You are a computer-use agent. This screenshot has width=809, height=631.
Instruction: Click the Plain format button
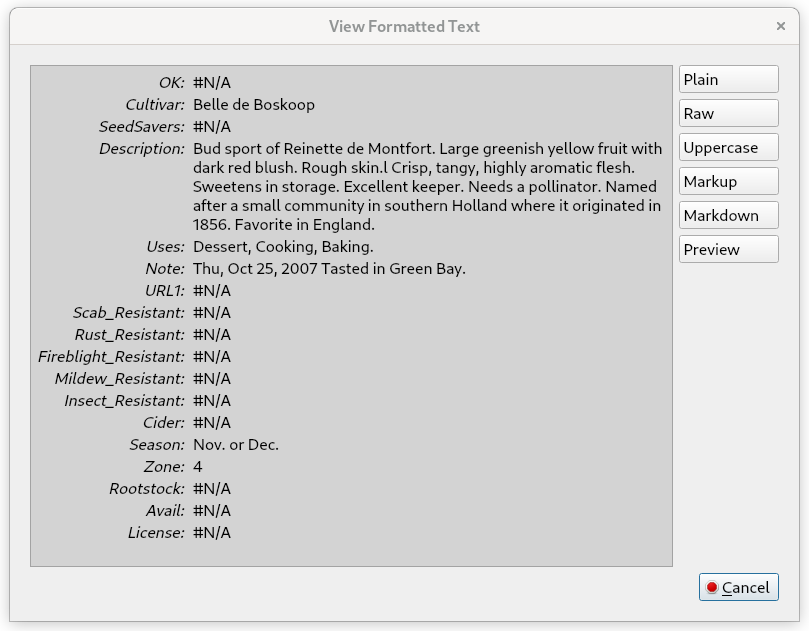728,80
